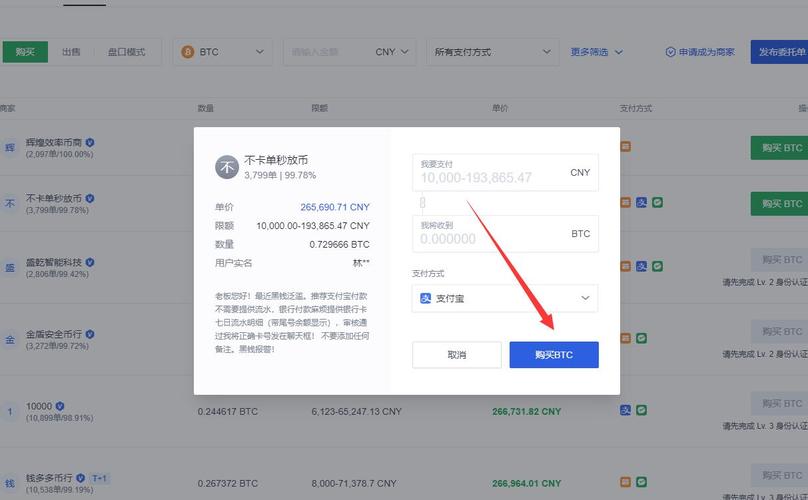Switch to the 出售 tab
The width and height of the screenshot is (808, 500).
pos(71,52)
